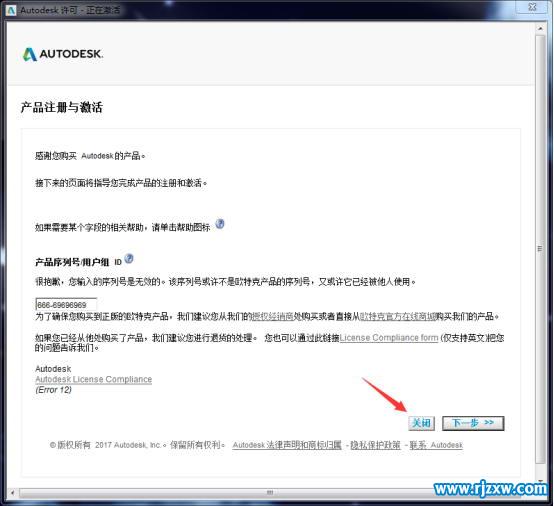Image resolution: width=554 pixels, height=506 pixels.
Task: Click the help icon next to 帮助图标 text
Action: (x=220, y=224)
